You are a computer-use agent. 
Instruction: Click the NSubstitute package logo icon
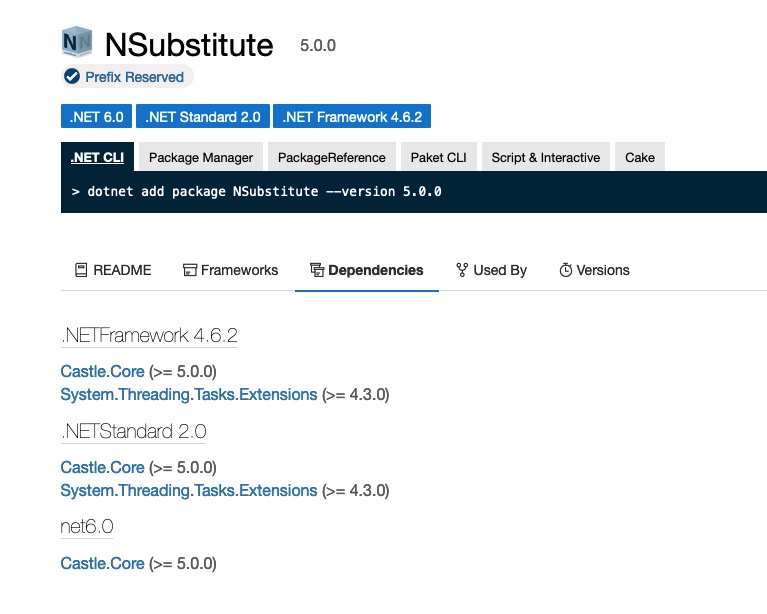pos(77,42)
